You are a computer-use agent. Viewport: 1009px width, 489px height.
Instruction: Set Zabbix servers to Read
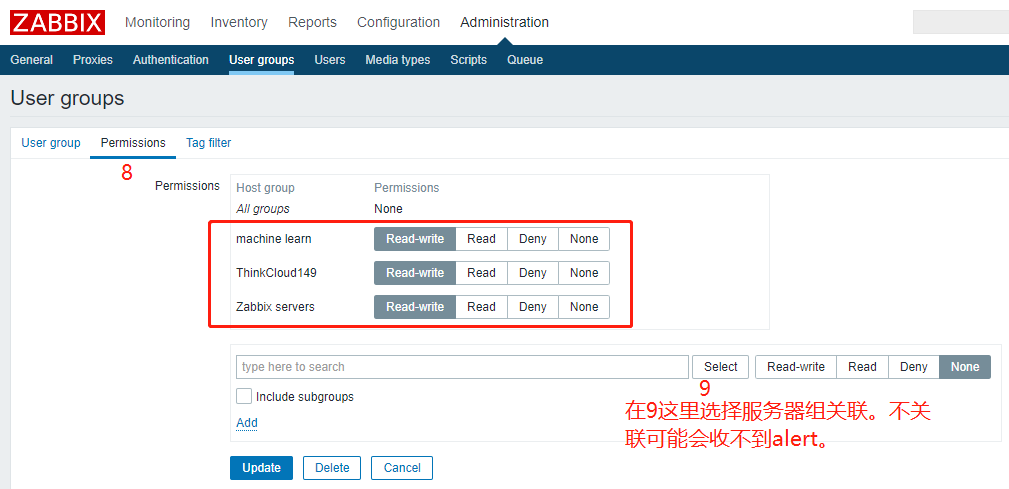click(481, 307)
